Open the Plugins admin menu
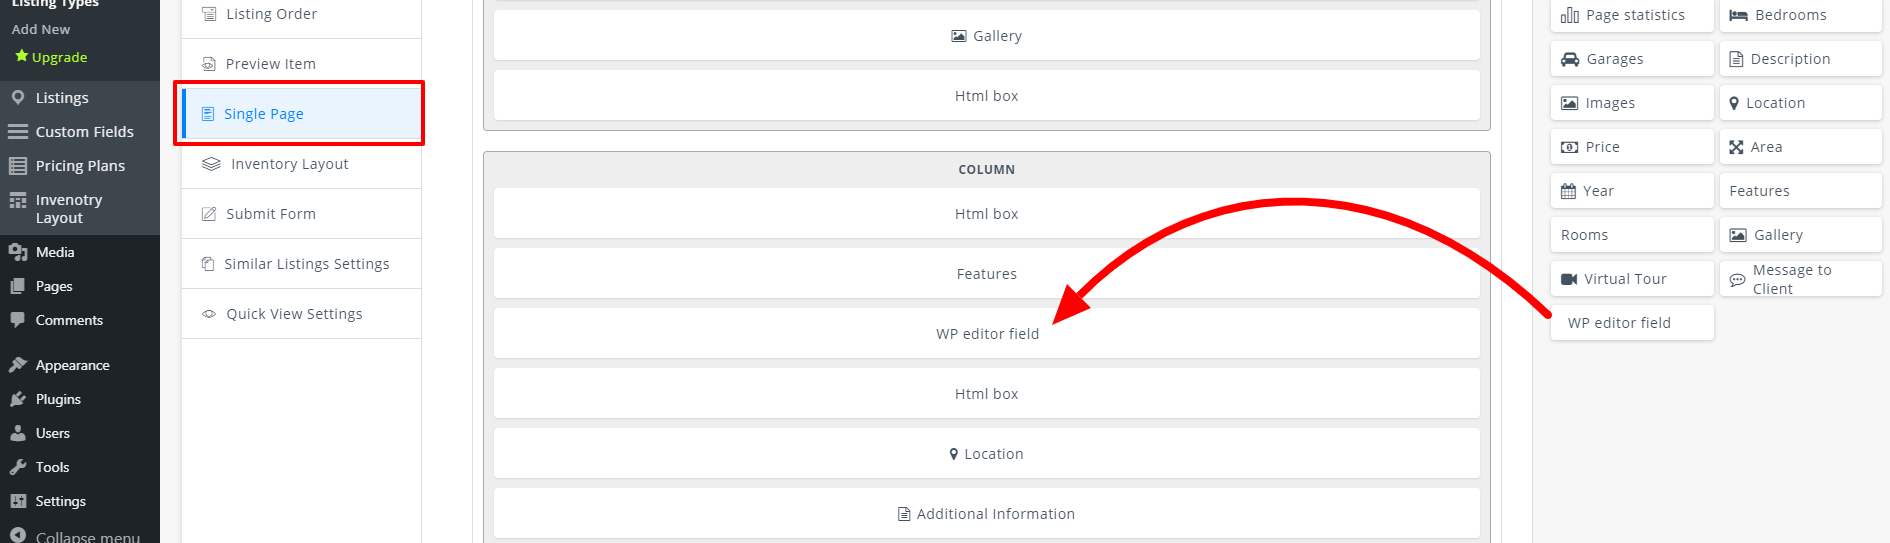The image size is (1890, 543). [80, 399]
